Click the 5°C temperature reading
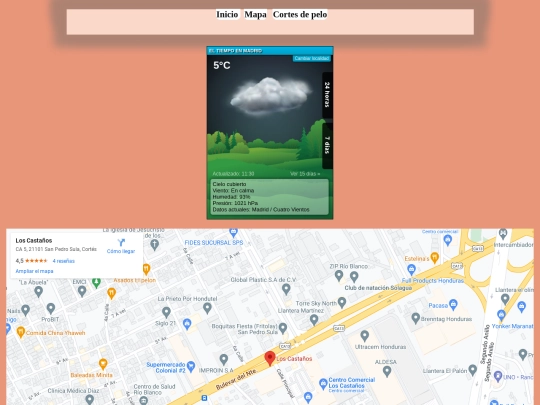Viewport: 540px width, 405px height. tap(222, 65)
